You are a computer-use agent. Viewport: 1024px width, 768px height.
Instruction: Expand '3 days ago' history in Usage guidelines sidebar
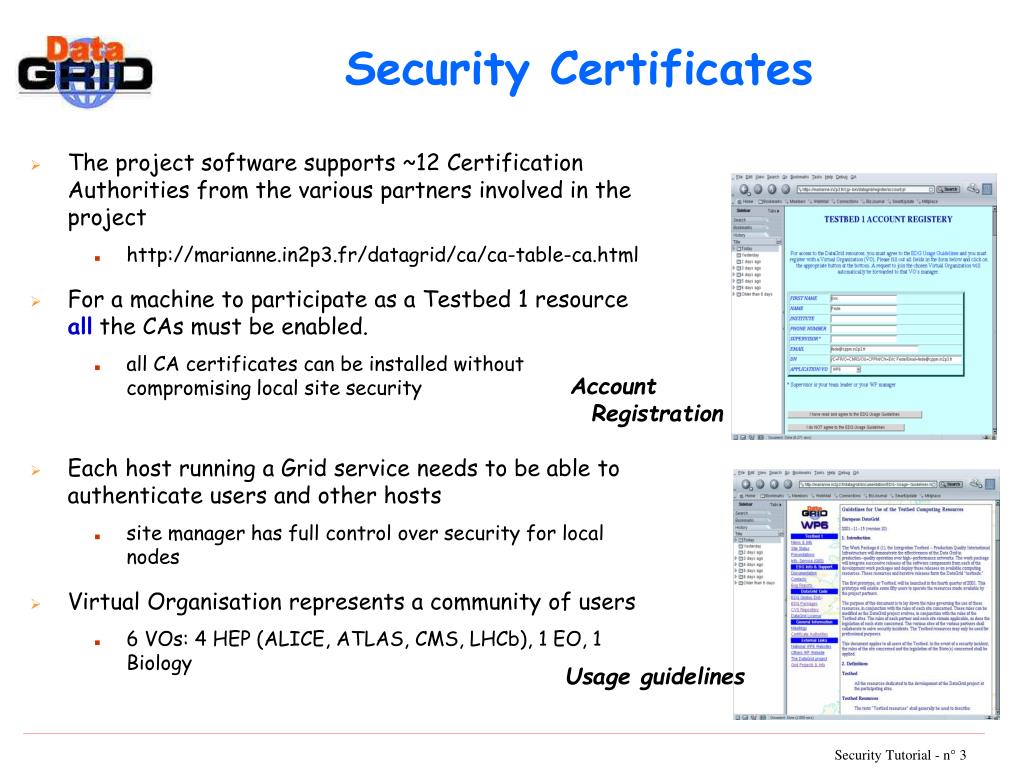[x=736, y=558]
